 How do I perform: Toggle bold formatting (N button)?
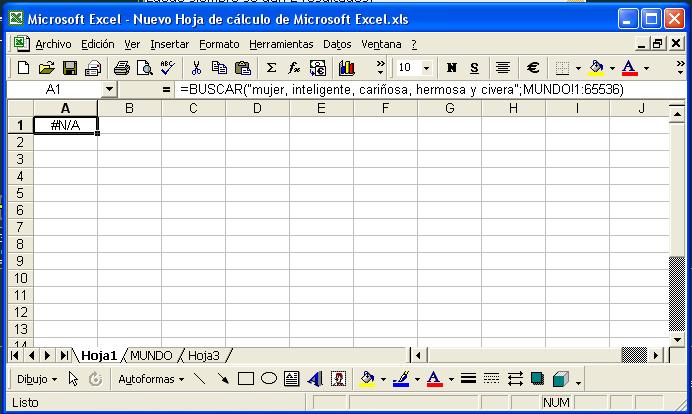click(x=452, y=68)
